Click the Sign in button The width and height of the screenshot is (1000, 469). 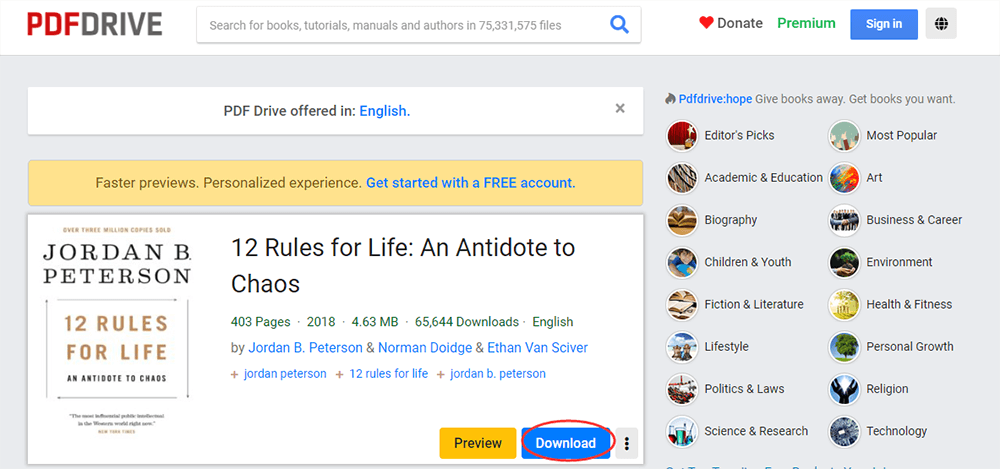(x=884, y=24)
